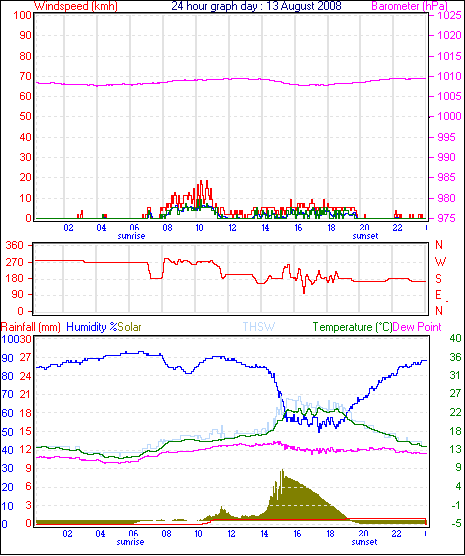The image size is (465, 556).
Task: Click the green -1 on the temperature axis
Action: [457, 505]
